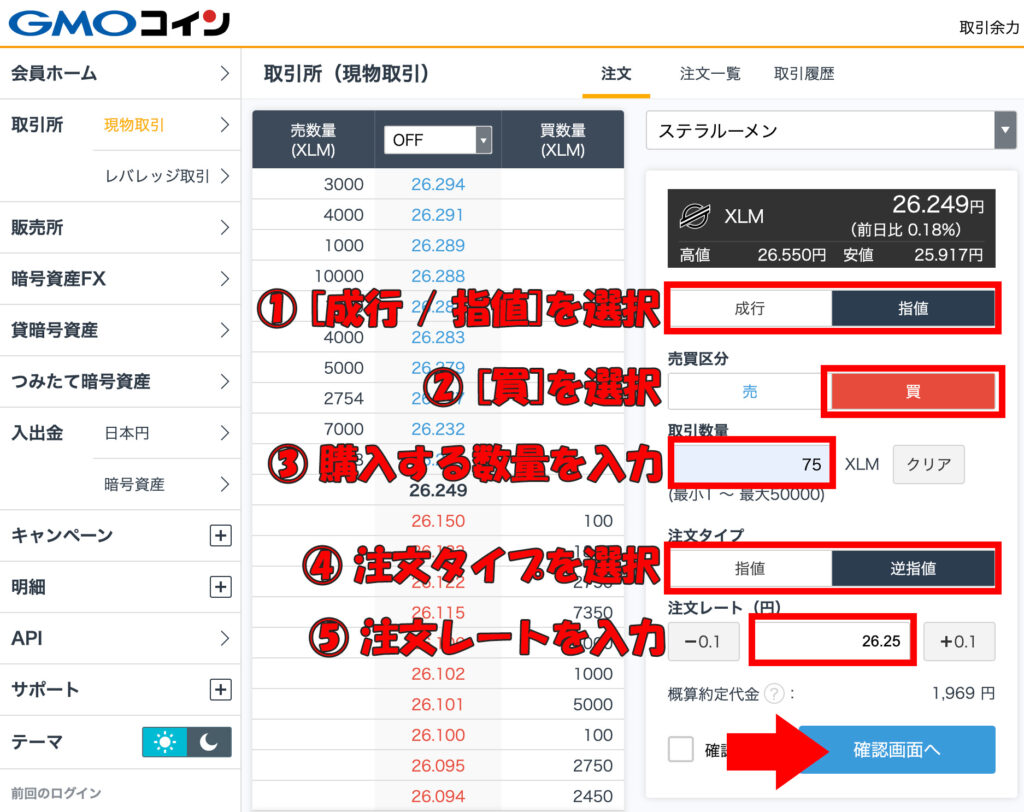This screenshot has width=1024, height=812.
Task: Select the 注文 tab
Action: click(x=616, y=74)
